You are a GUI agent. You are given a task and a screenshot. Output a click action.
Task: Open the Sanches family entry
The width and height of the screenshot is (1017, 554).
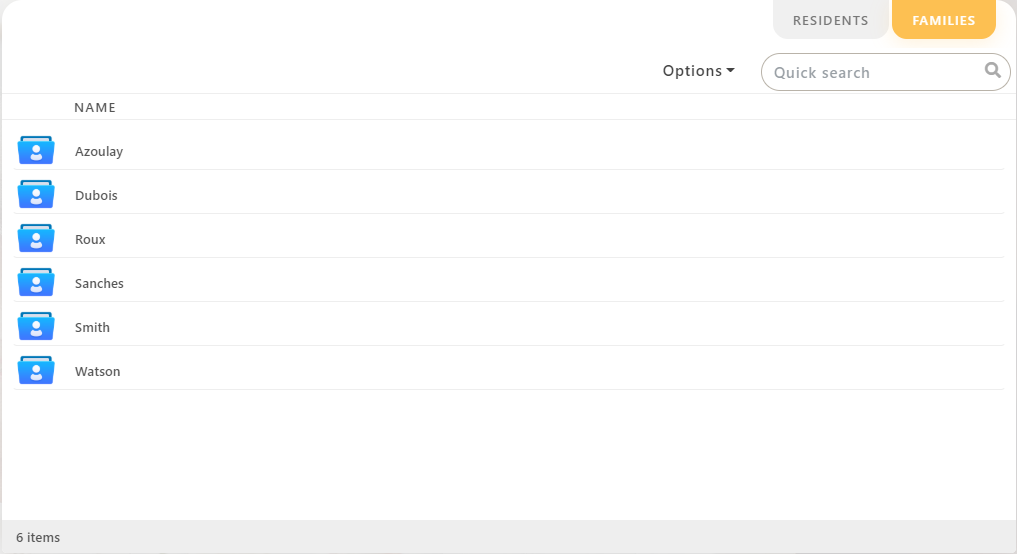point(99,284)
